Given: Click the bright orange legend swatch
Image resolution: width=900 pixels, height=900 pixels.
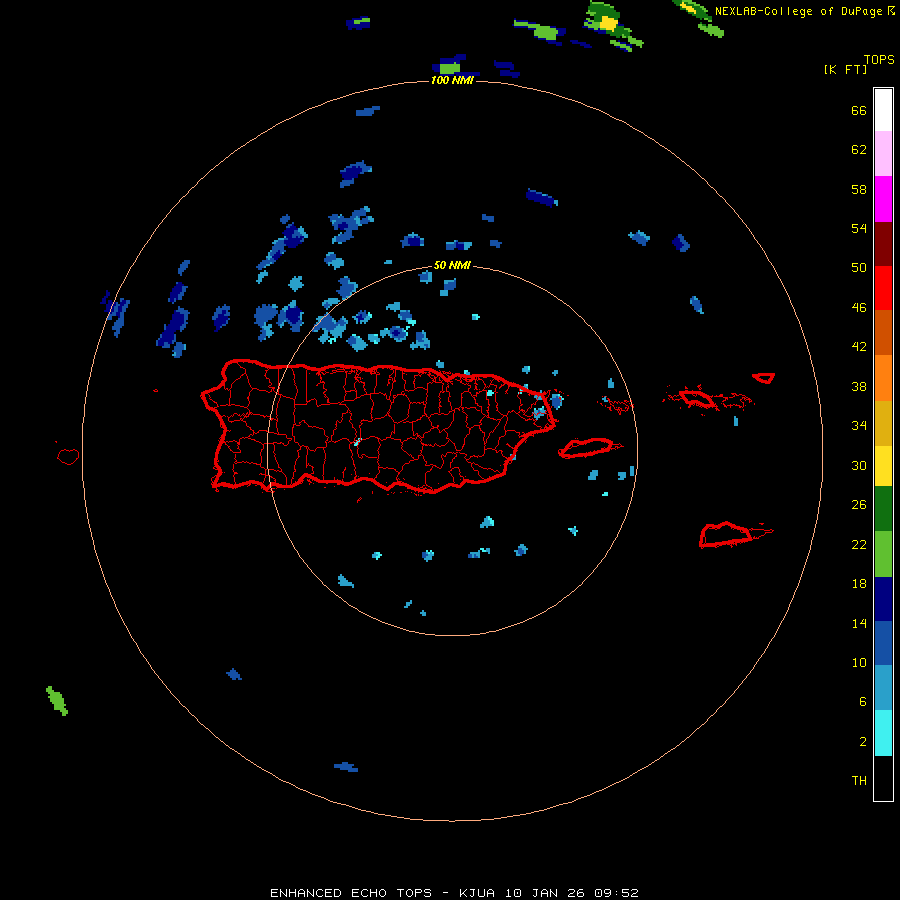Looking at the screenshot, I should tap(883, 378).
